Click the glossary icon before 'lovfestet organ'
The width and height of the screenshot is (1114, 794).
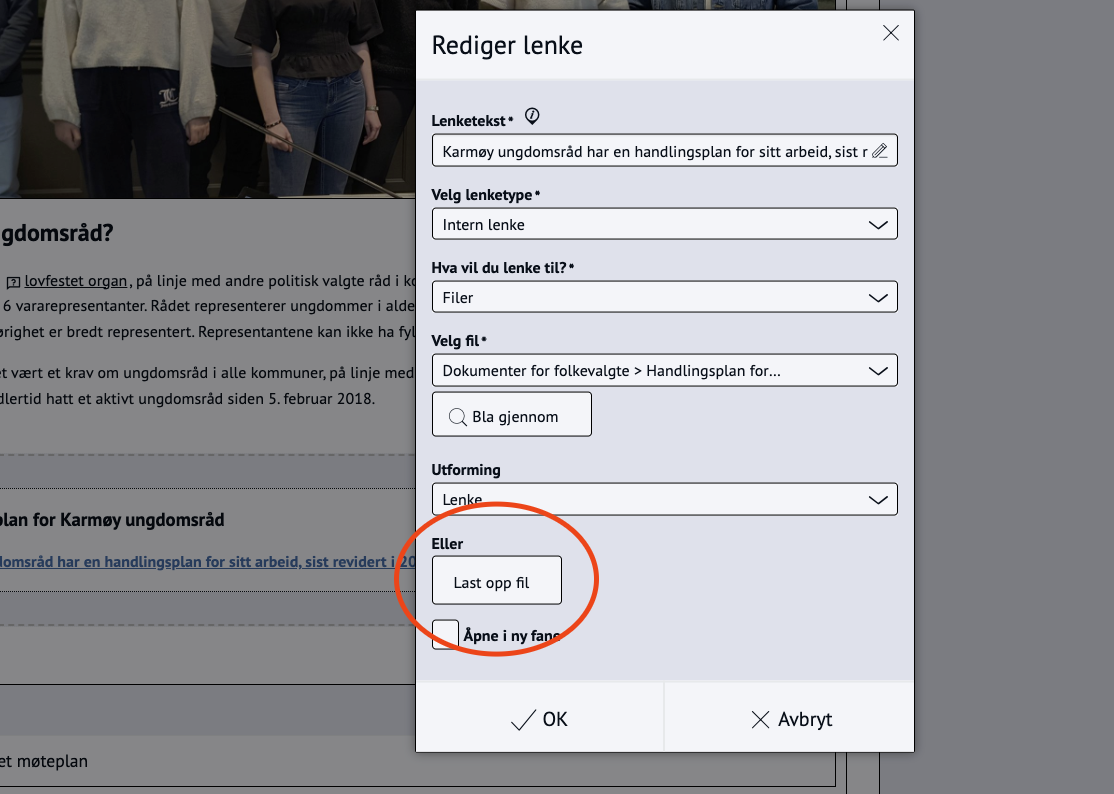(13, 282)
